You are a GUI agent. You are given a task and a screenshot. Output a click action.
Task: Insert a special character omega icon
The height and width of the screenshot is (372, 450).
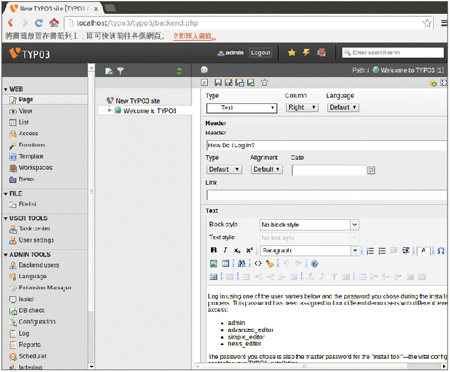click(441, 251)
